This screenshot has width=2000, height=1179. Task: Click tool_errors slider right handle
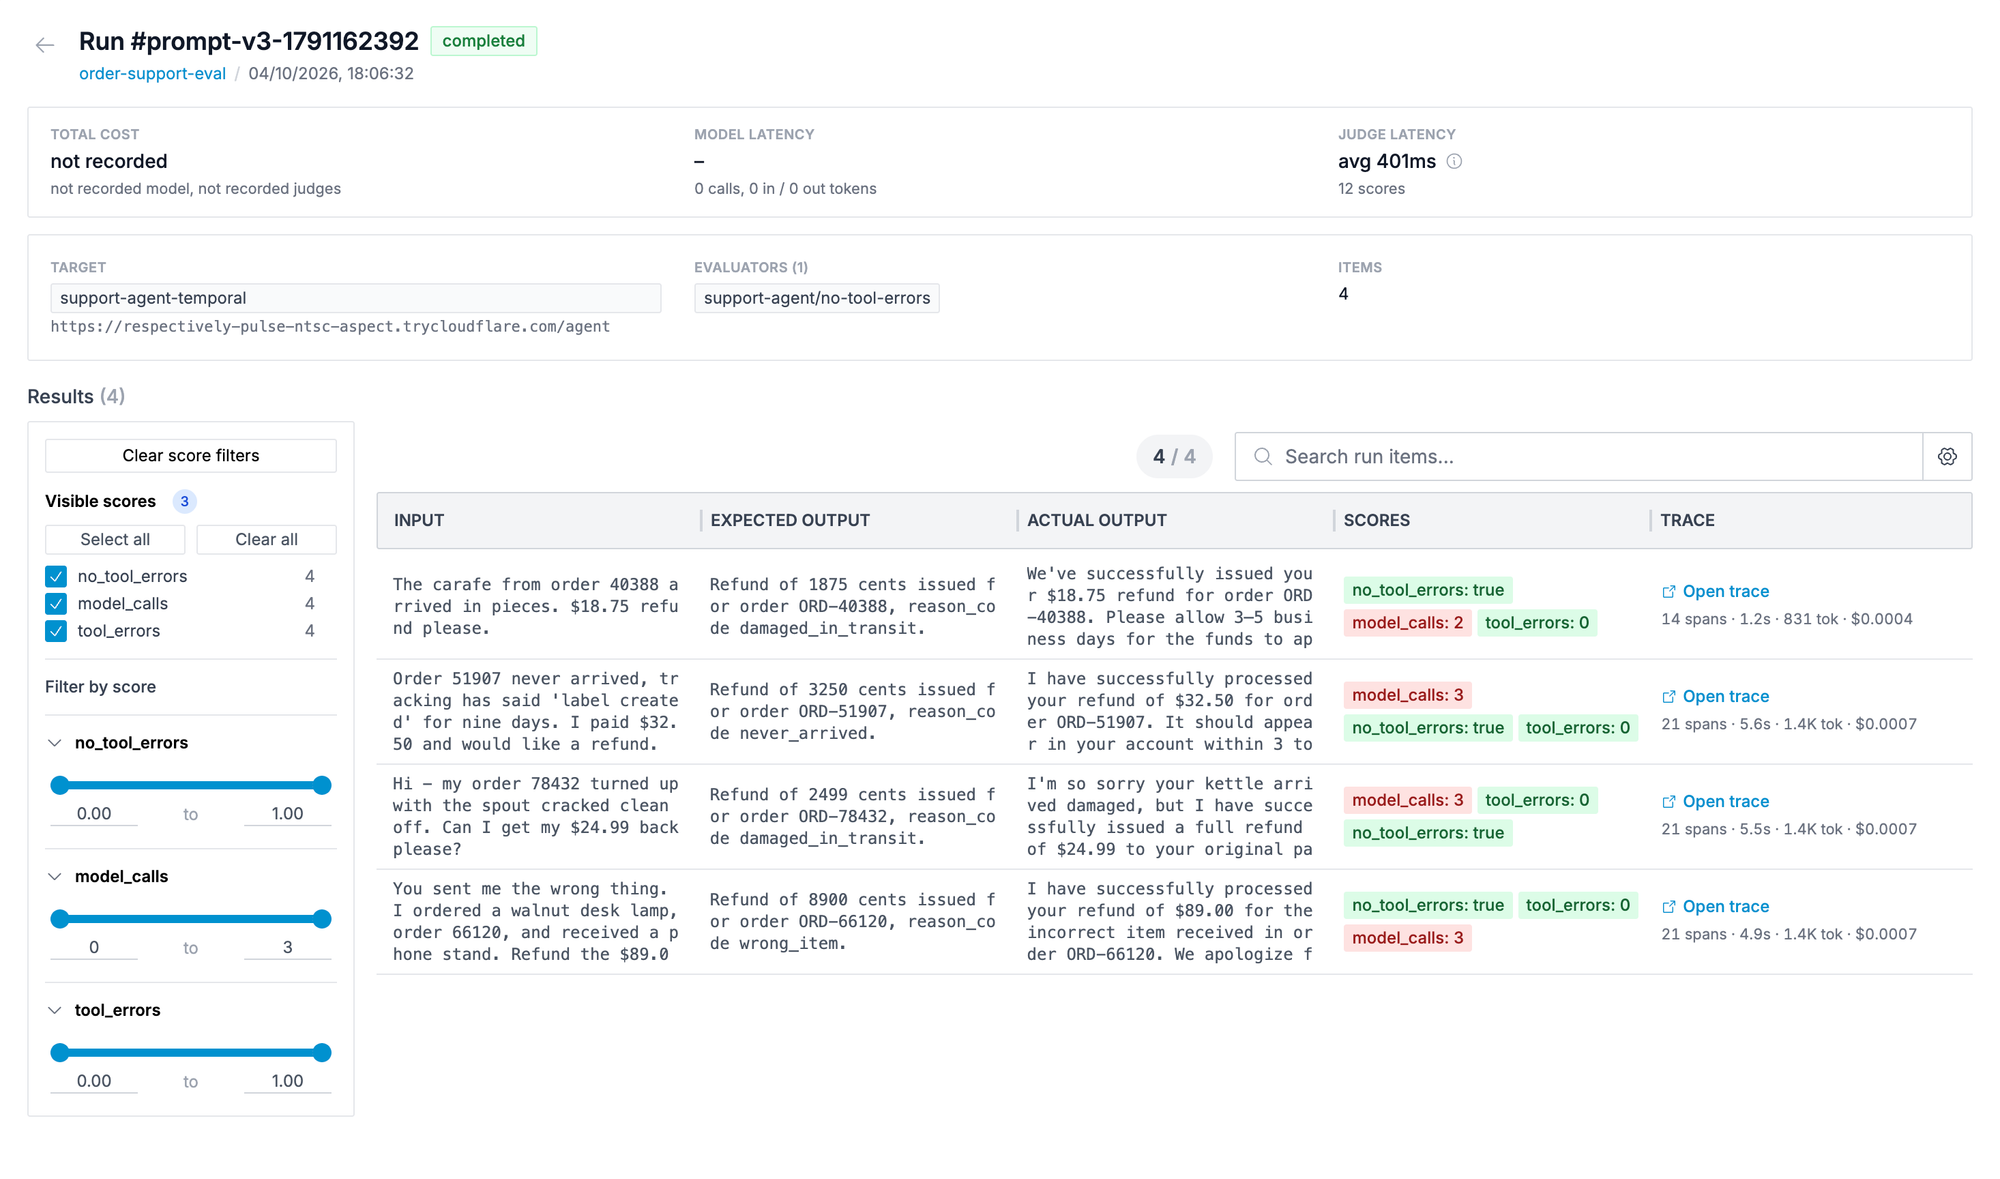pos(321,1053)
